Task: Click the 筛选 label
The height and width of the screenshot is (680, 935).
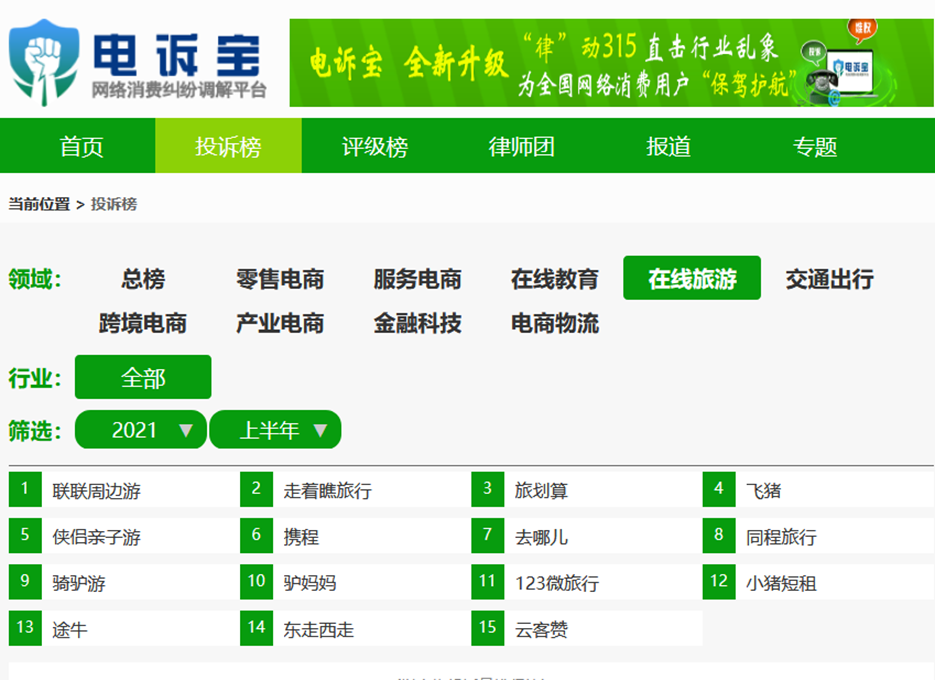Action: pos(35,431)
